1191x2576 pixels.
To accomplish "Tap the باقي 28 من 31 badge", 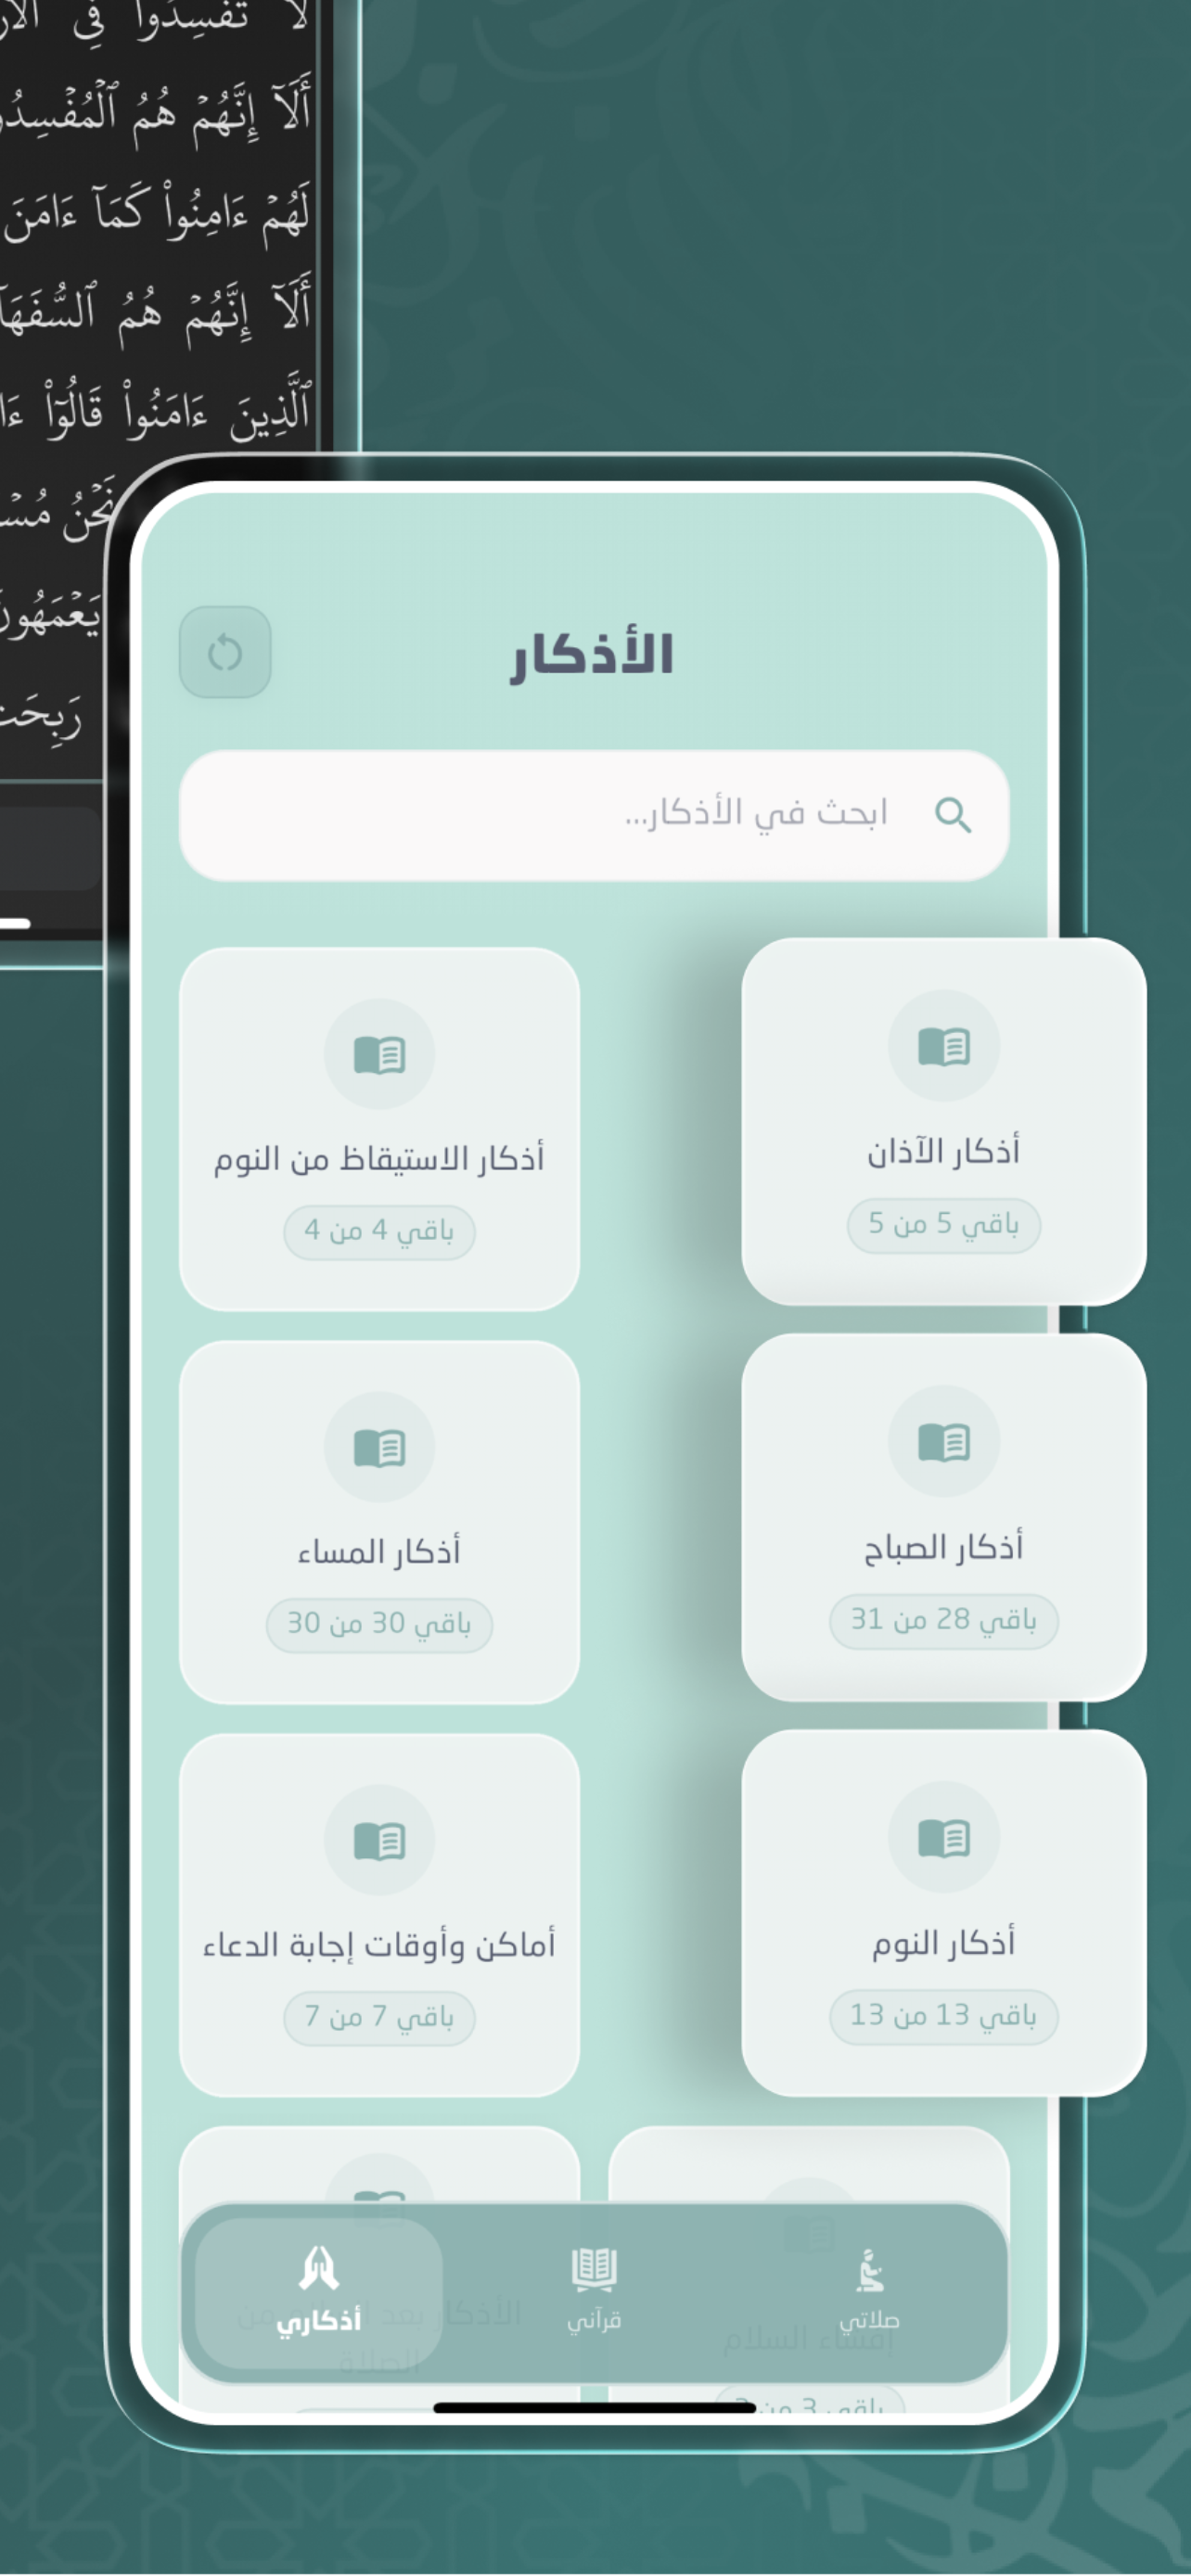I will click(944, 1621).
